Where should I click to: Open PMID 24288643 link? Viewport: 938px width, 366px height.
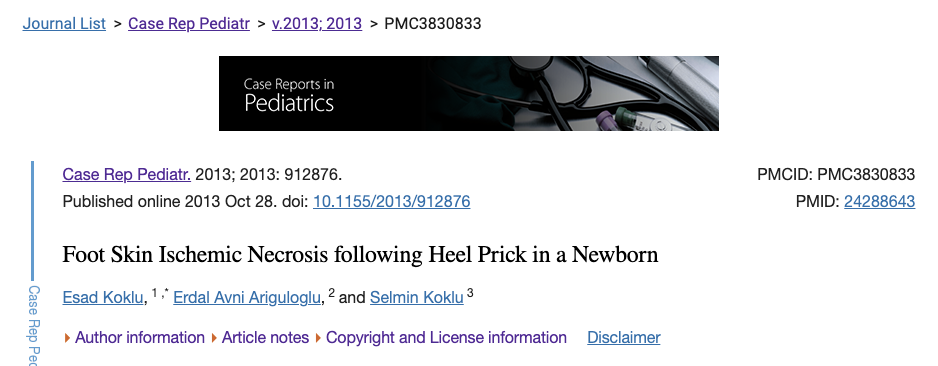[879, 202]
